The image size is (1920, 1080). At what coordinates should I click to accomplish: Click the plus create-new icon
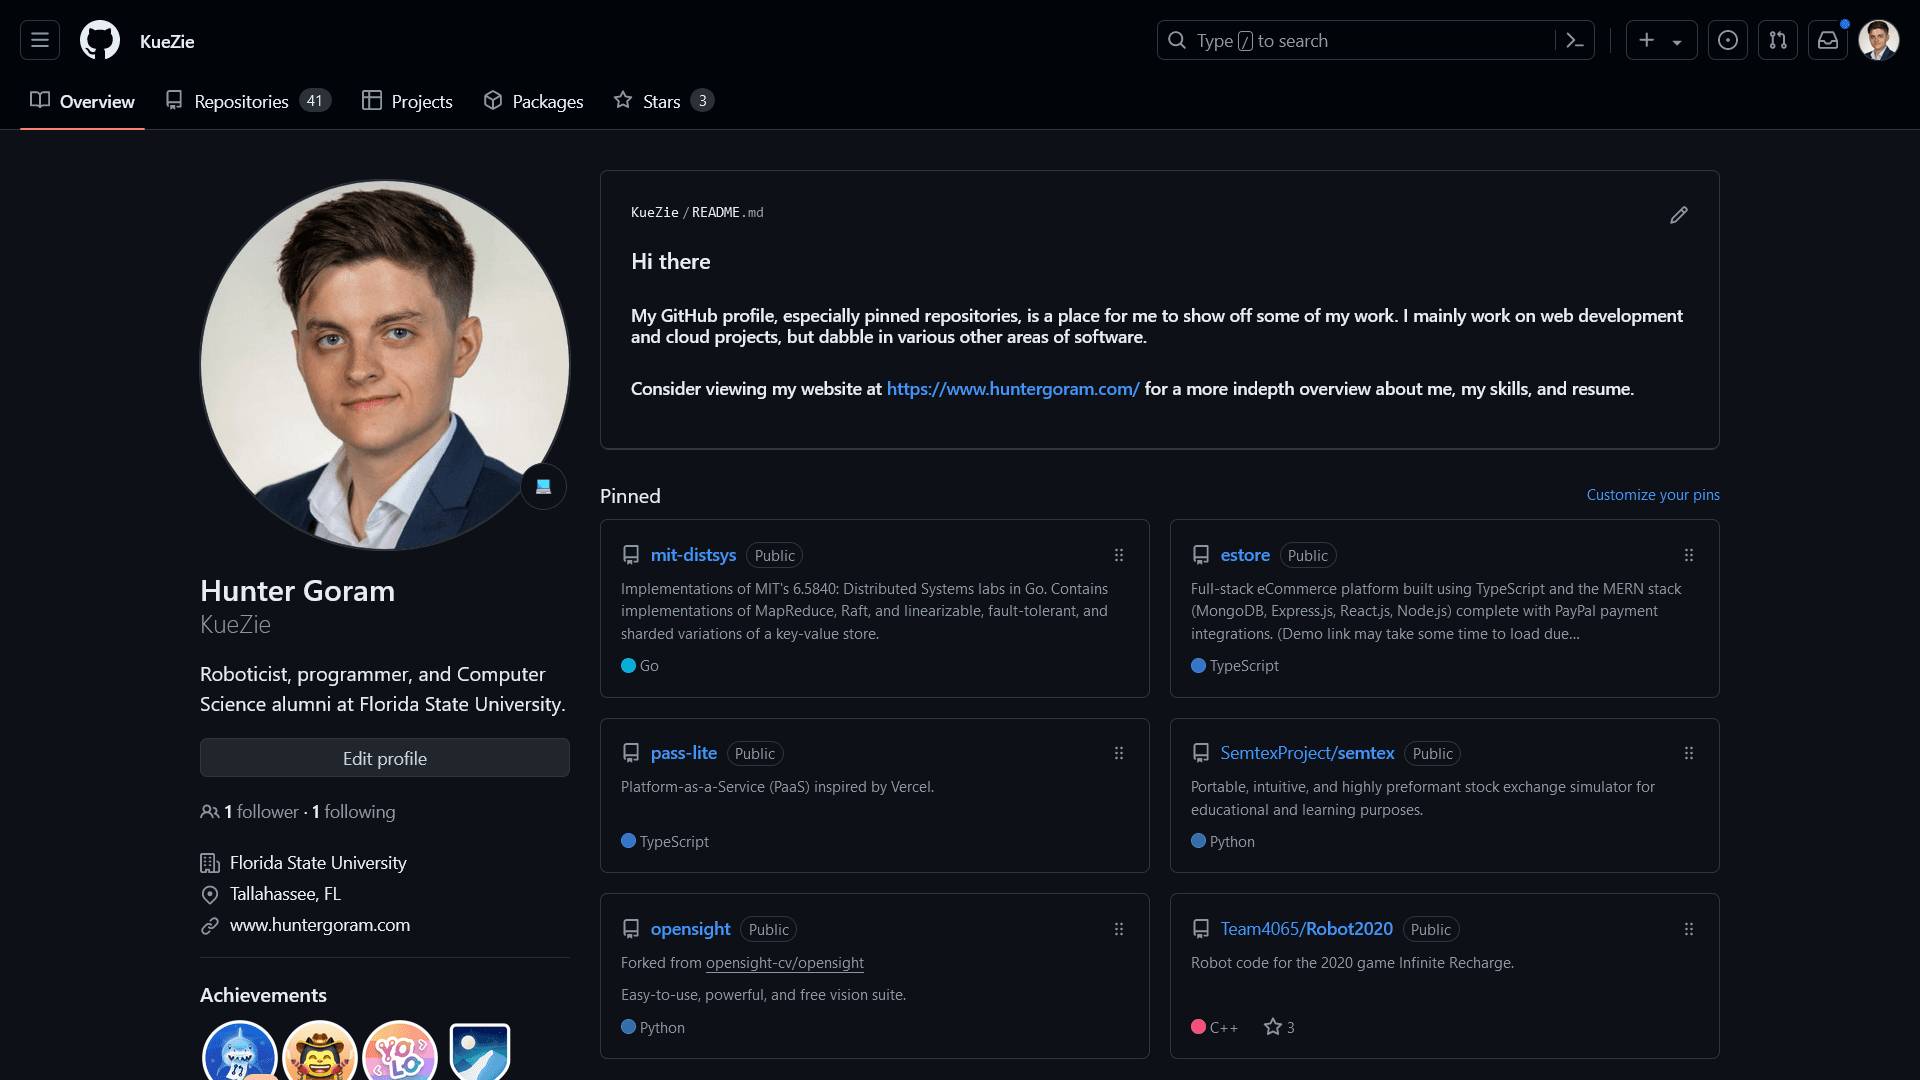click(1647, 40)
